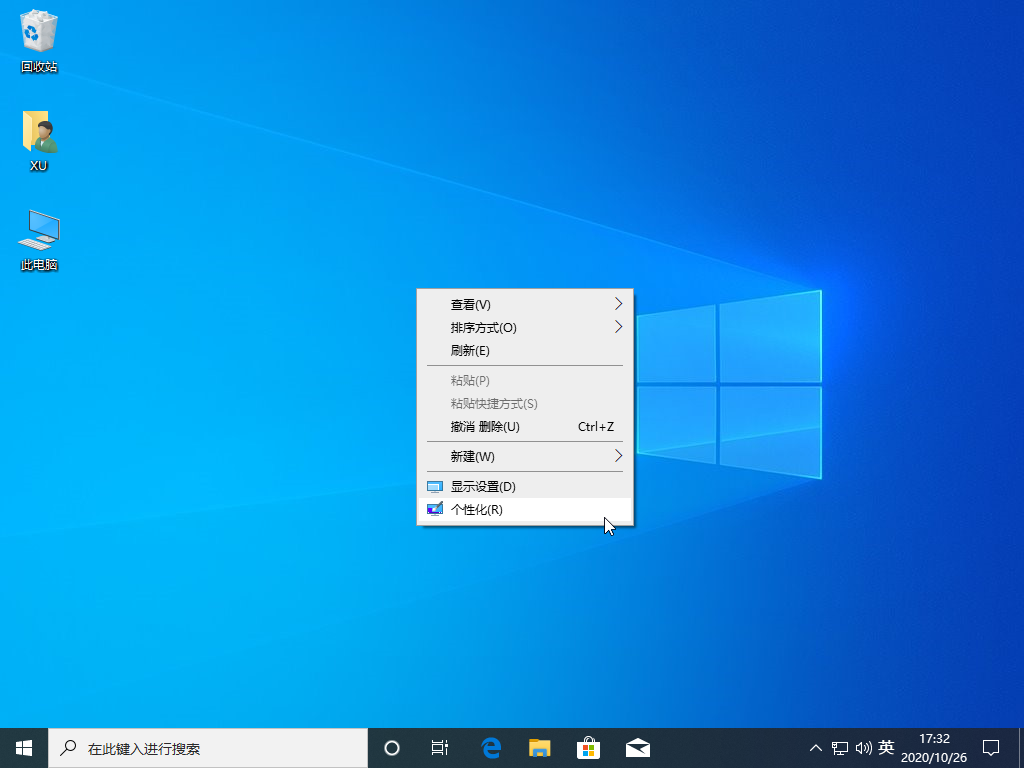This screenshot has width=1024, height=768.
Task: Open the Action Center notifications
Action: point(989,747)
